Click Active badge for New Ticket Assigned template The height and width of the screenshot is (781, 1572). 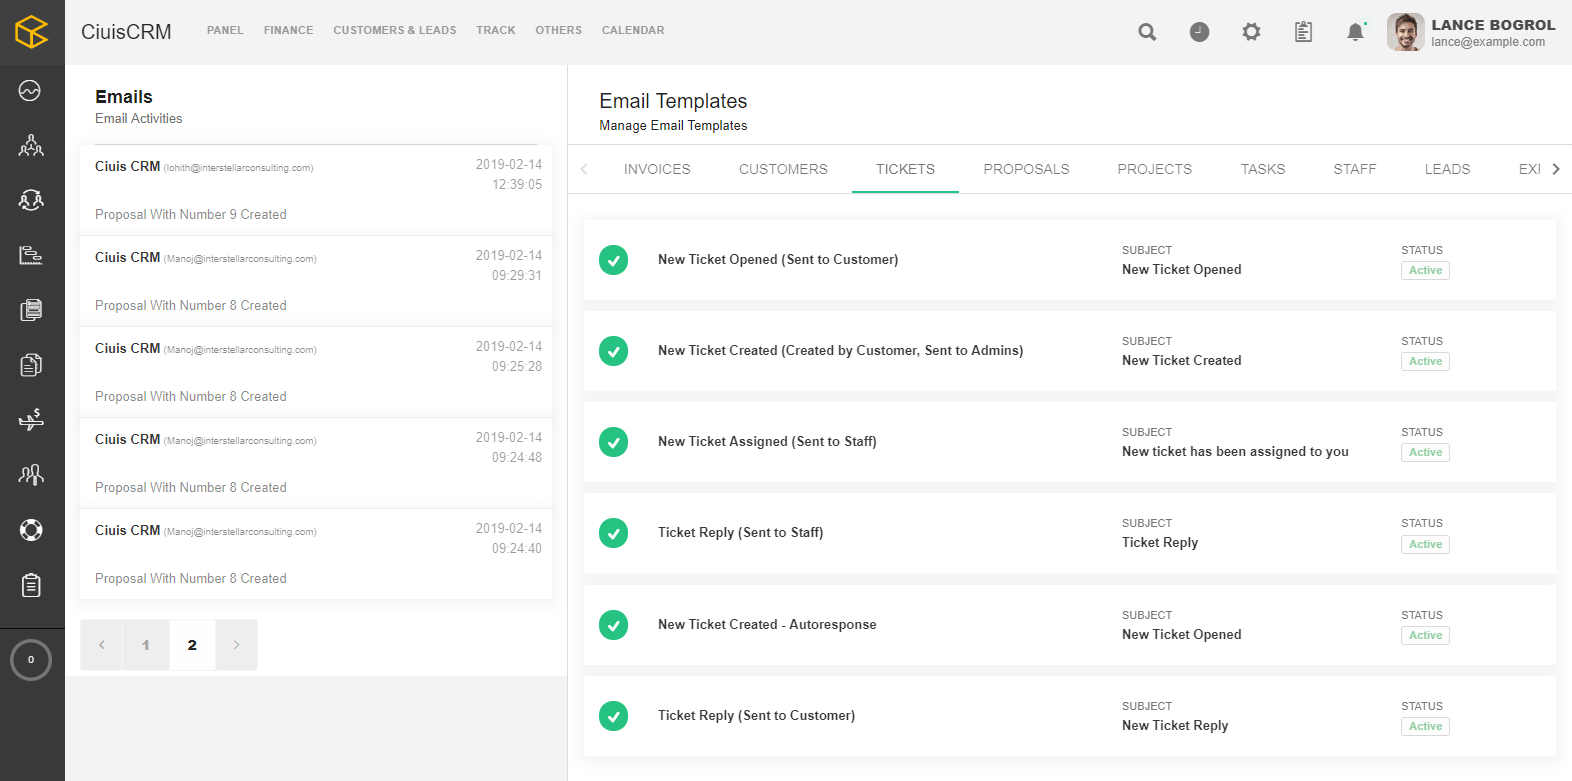1425,452
